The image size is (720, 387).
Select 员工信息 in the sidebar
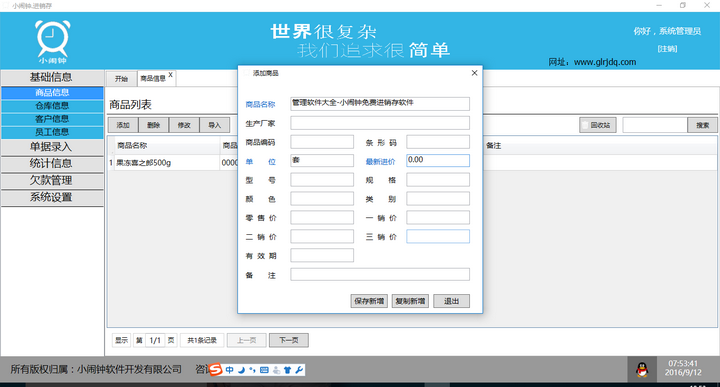52,132
